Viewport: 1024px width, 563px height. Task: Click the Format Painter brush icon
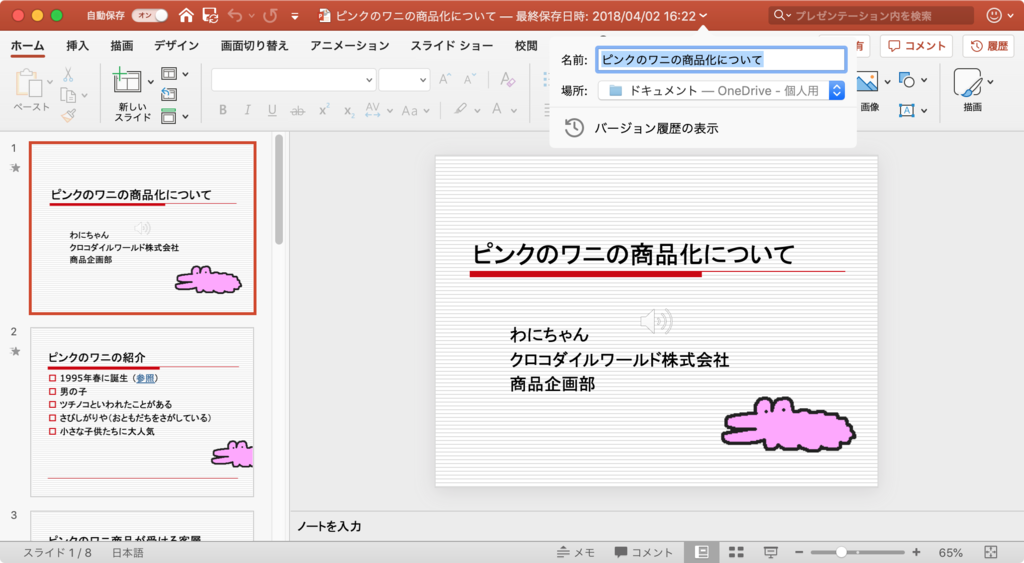[69, 116]
